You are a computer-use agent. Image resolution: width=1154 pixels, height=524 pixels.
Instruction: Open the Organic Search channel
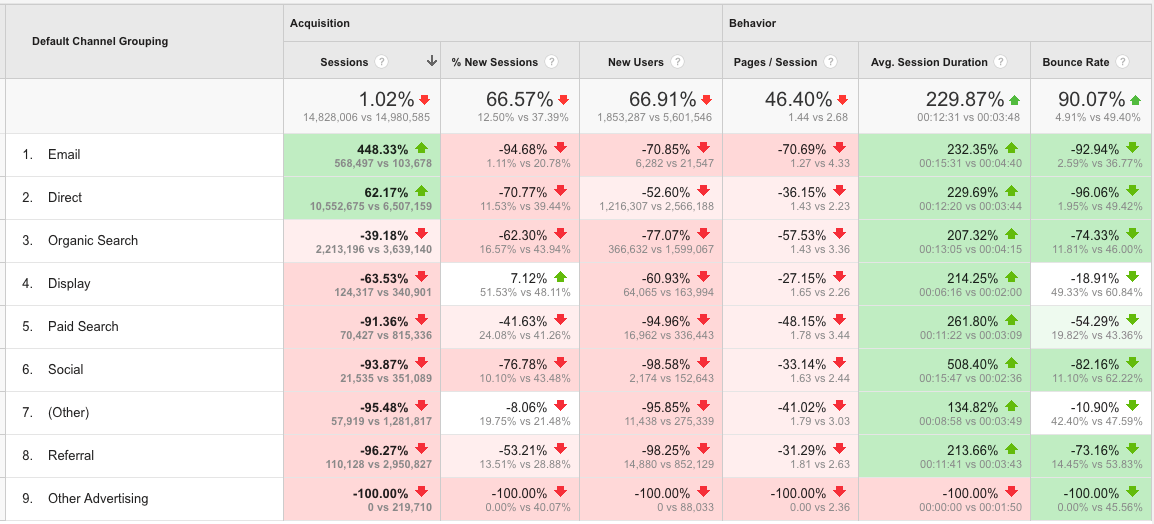pyautogui.click(x=93, y=241)
